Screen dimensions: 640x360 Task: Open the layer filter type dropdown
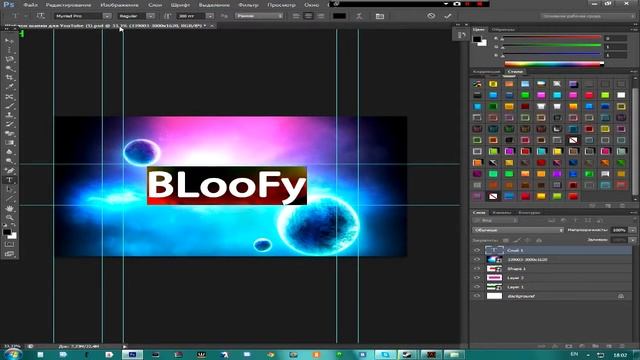pyautogui.click(x=495, y=220)
